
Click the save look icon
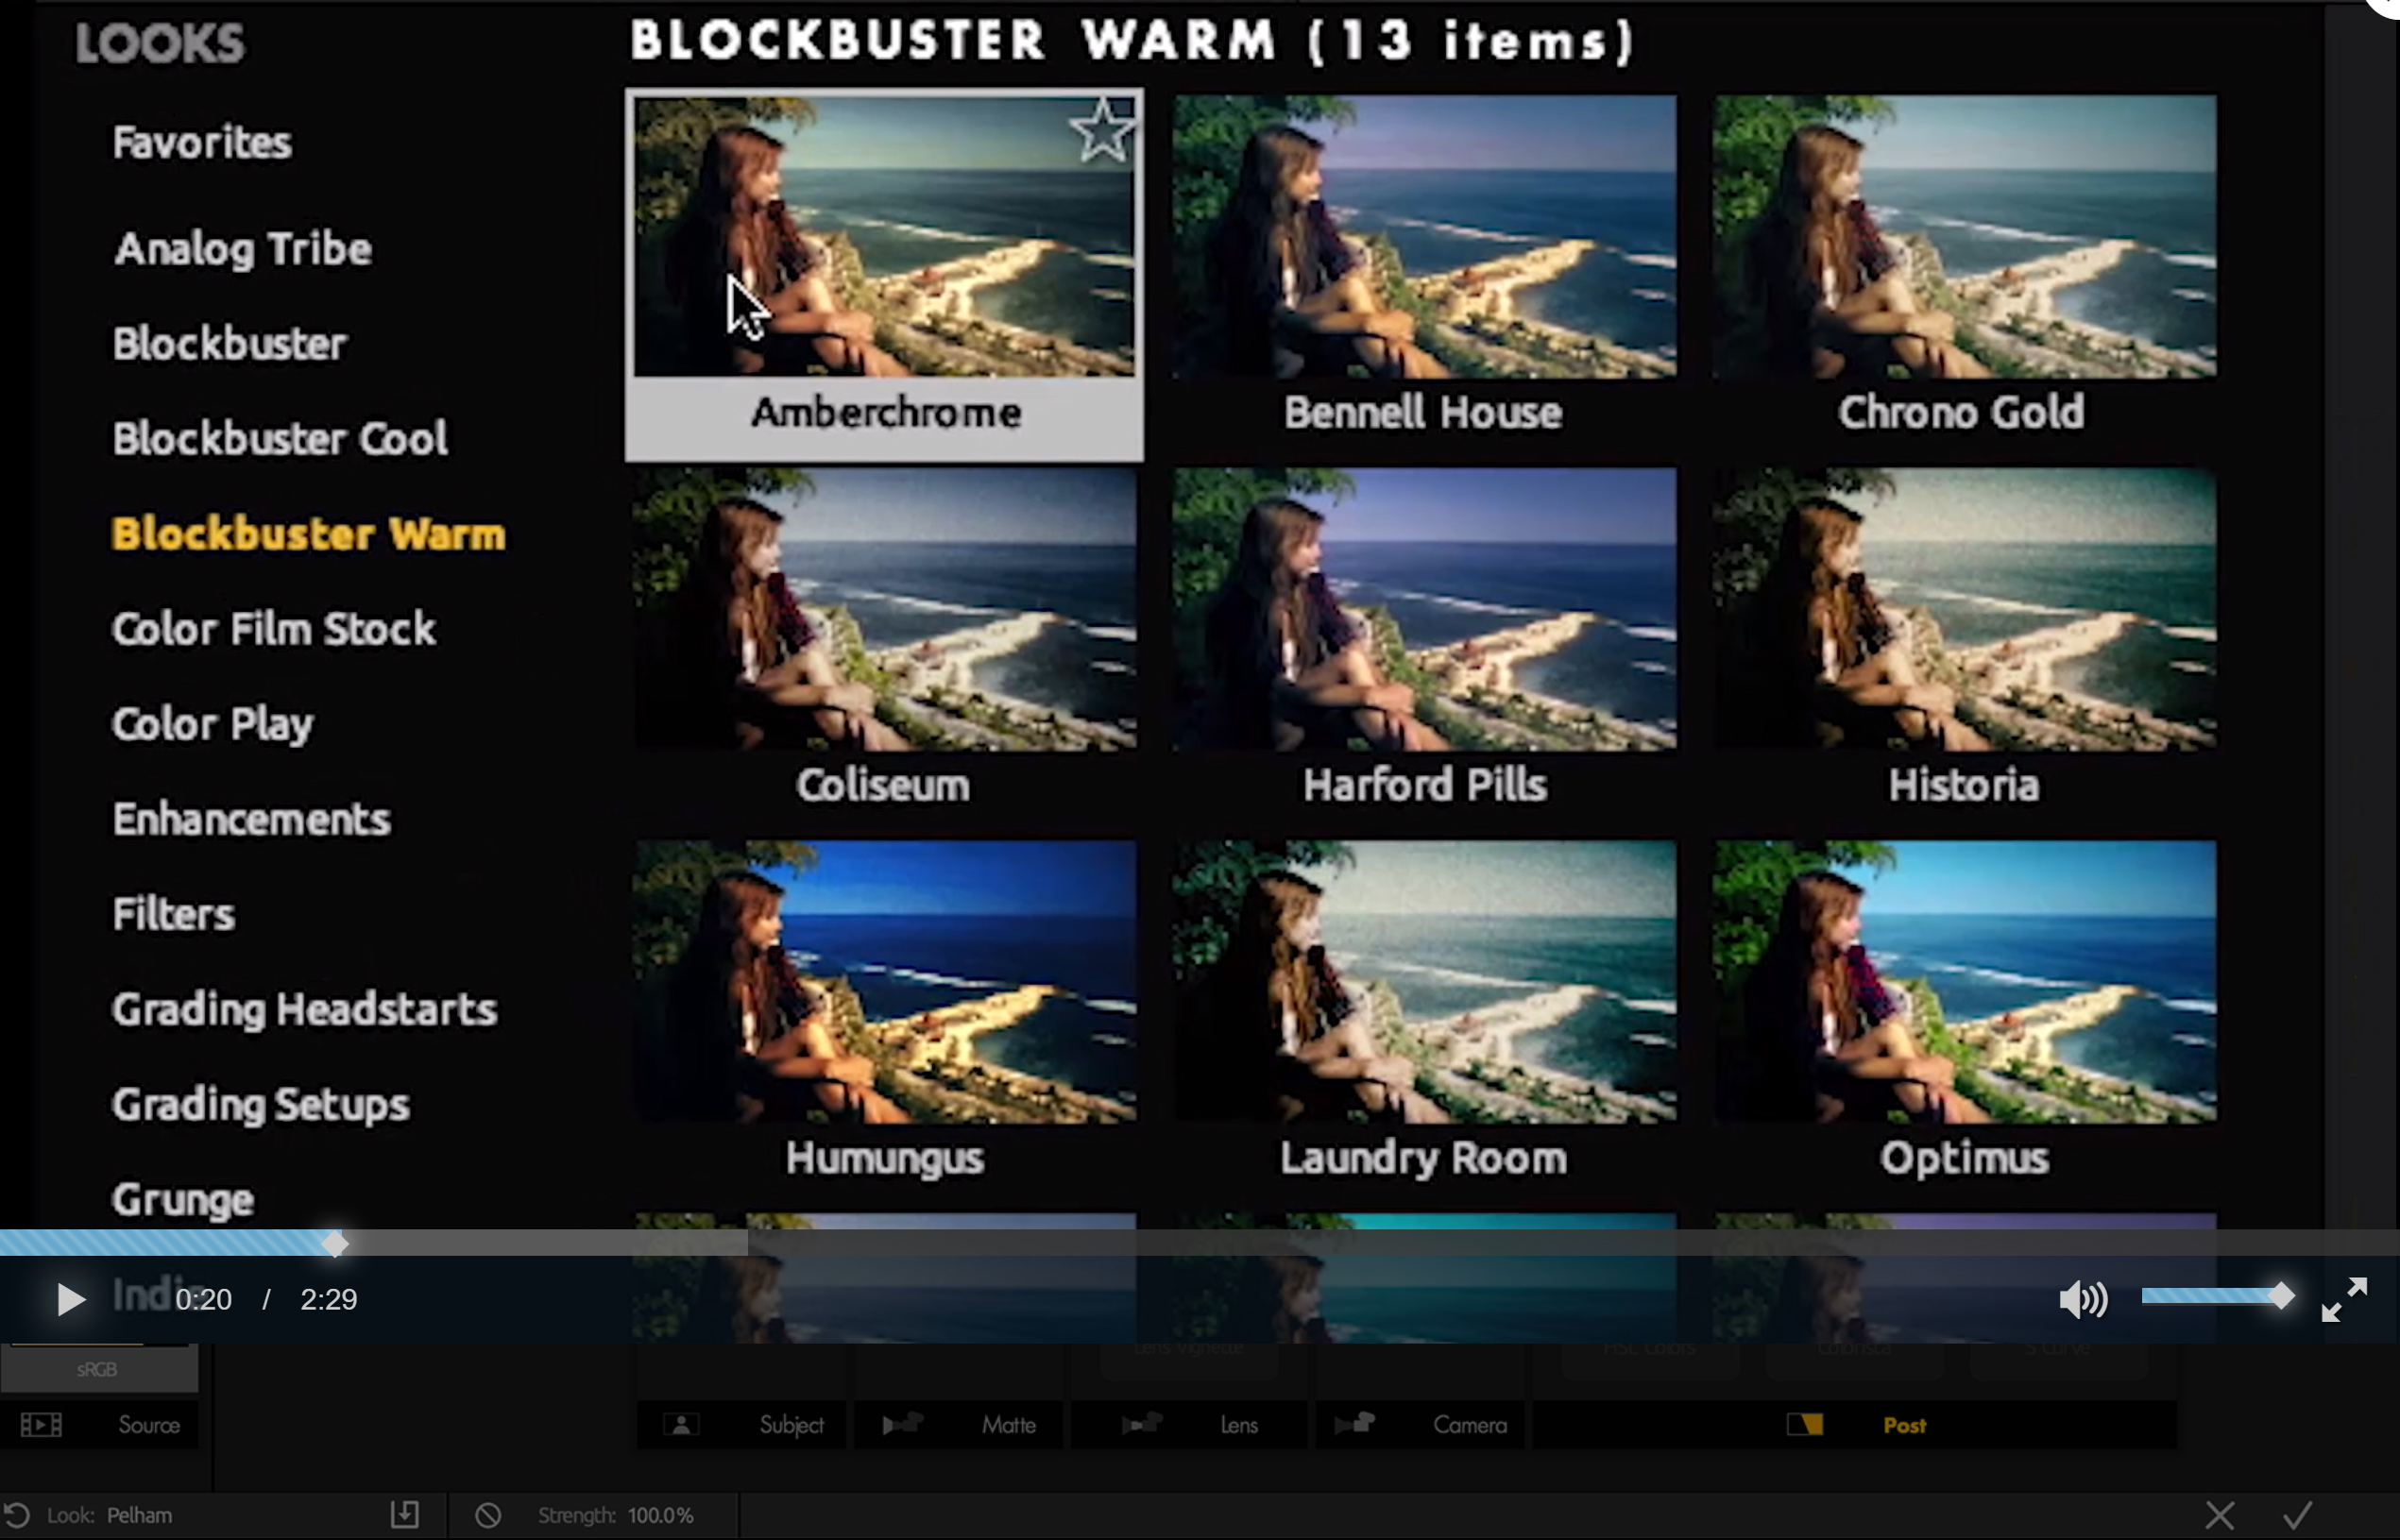click(404, 1514)
